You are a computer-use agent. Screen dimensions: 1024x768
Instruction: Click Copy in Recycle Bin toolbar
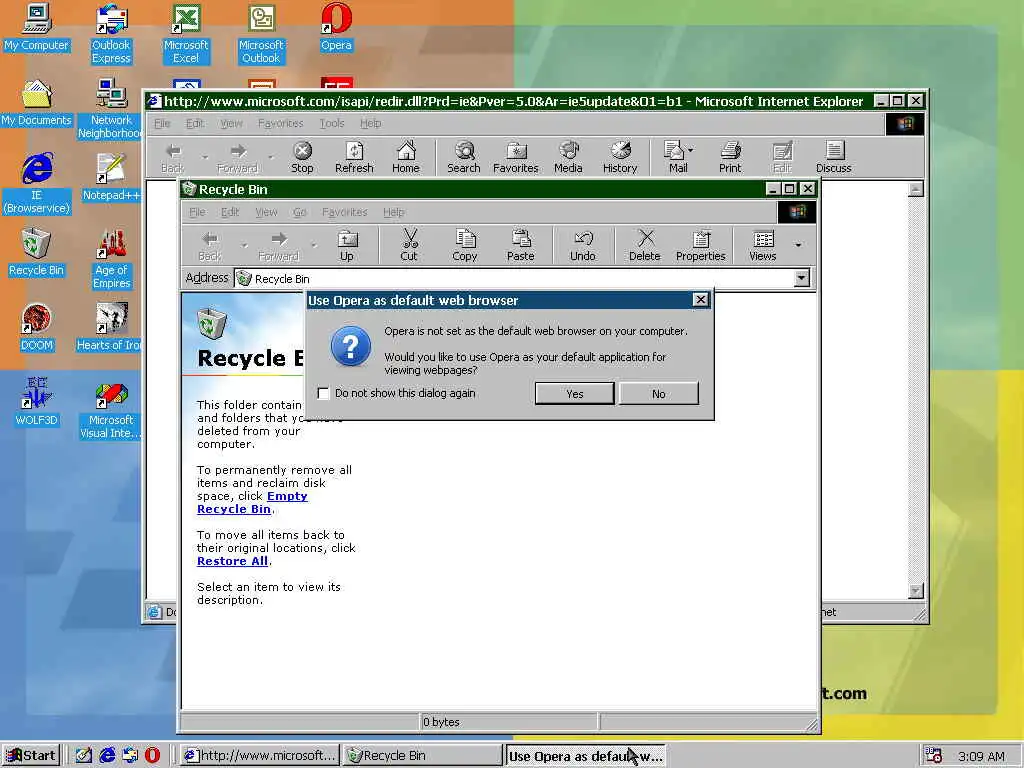coord(465,246)
